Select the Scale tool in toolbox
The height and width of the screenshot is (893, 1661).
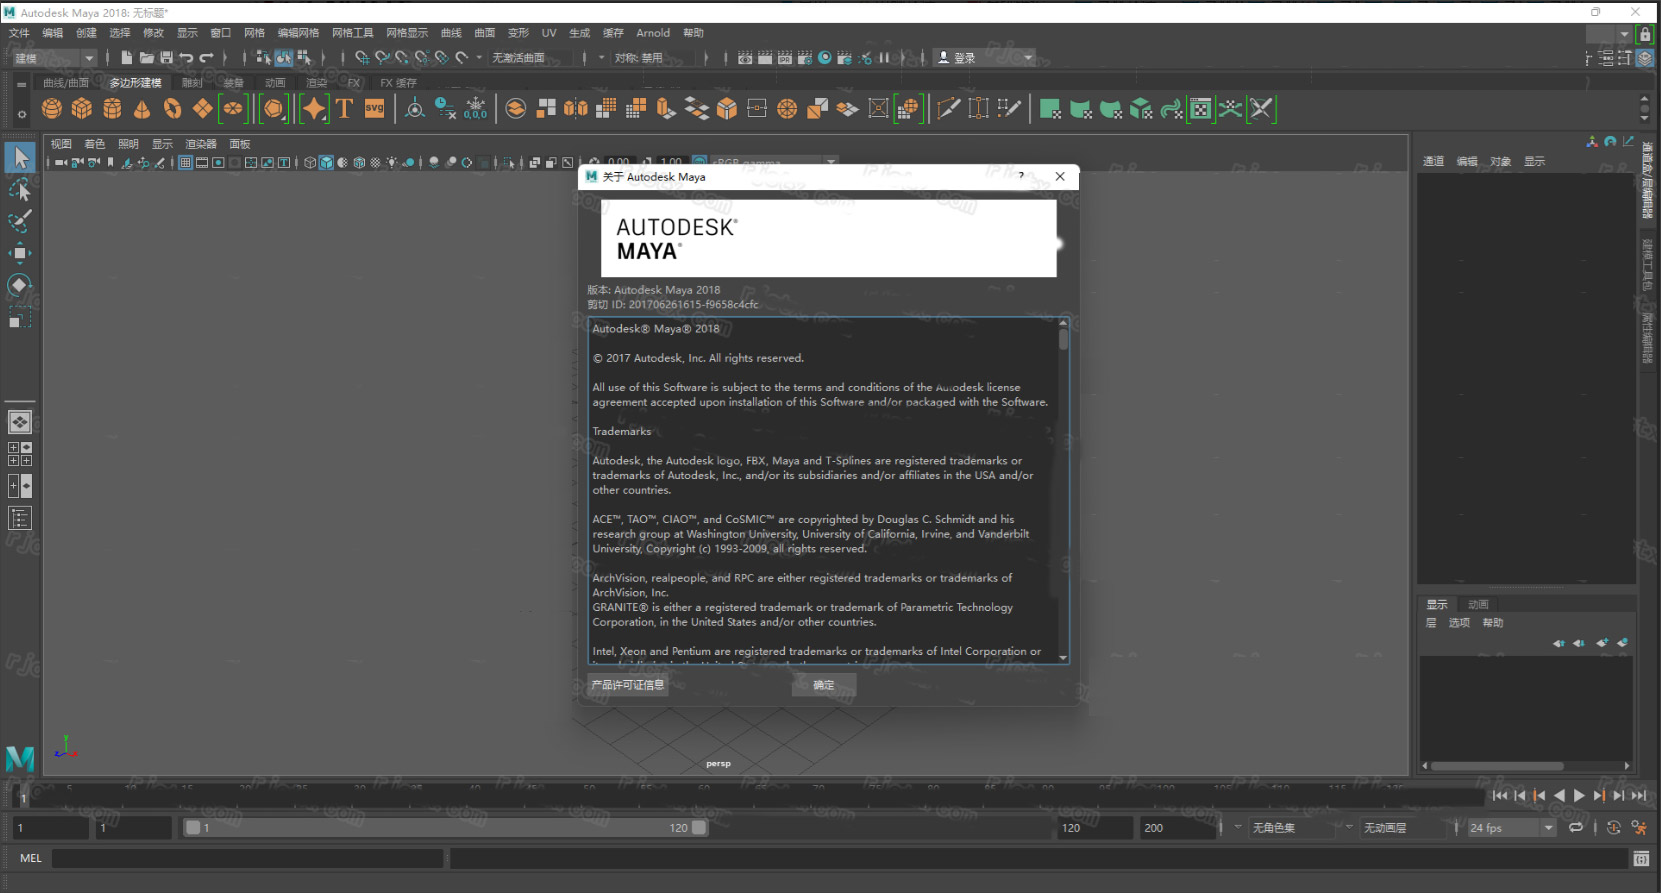pos(20,317)
